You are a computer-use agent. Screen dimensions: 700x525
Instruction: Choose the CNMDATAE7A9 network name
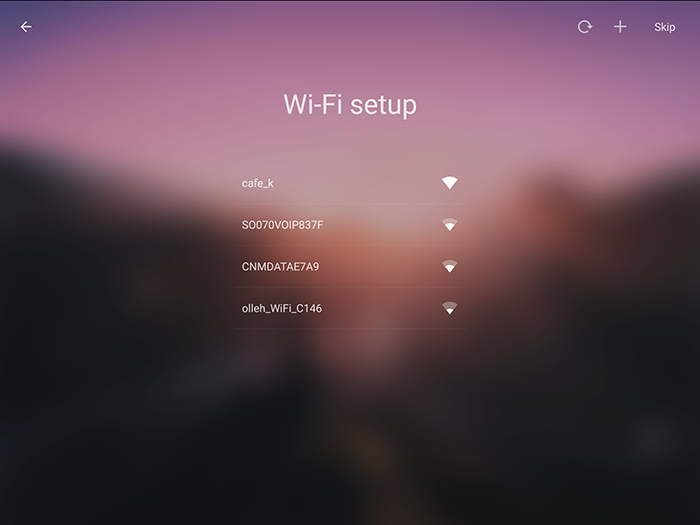coord(280,267)
